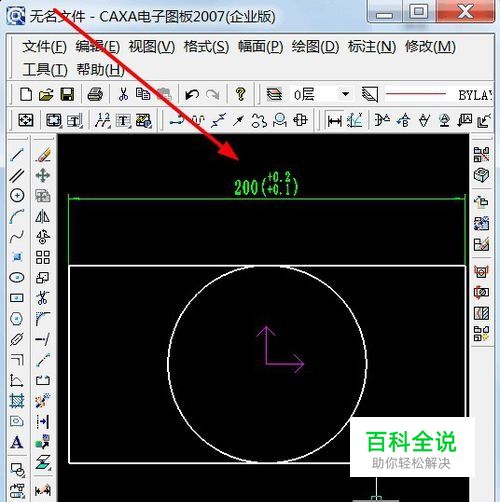This screenshot has height=502, width=500.
Task: Select the Text tool letter A
Action: pos(17,442)
